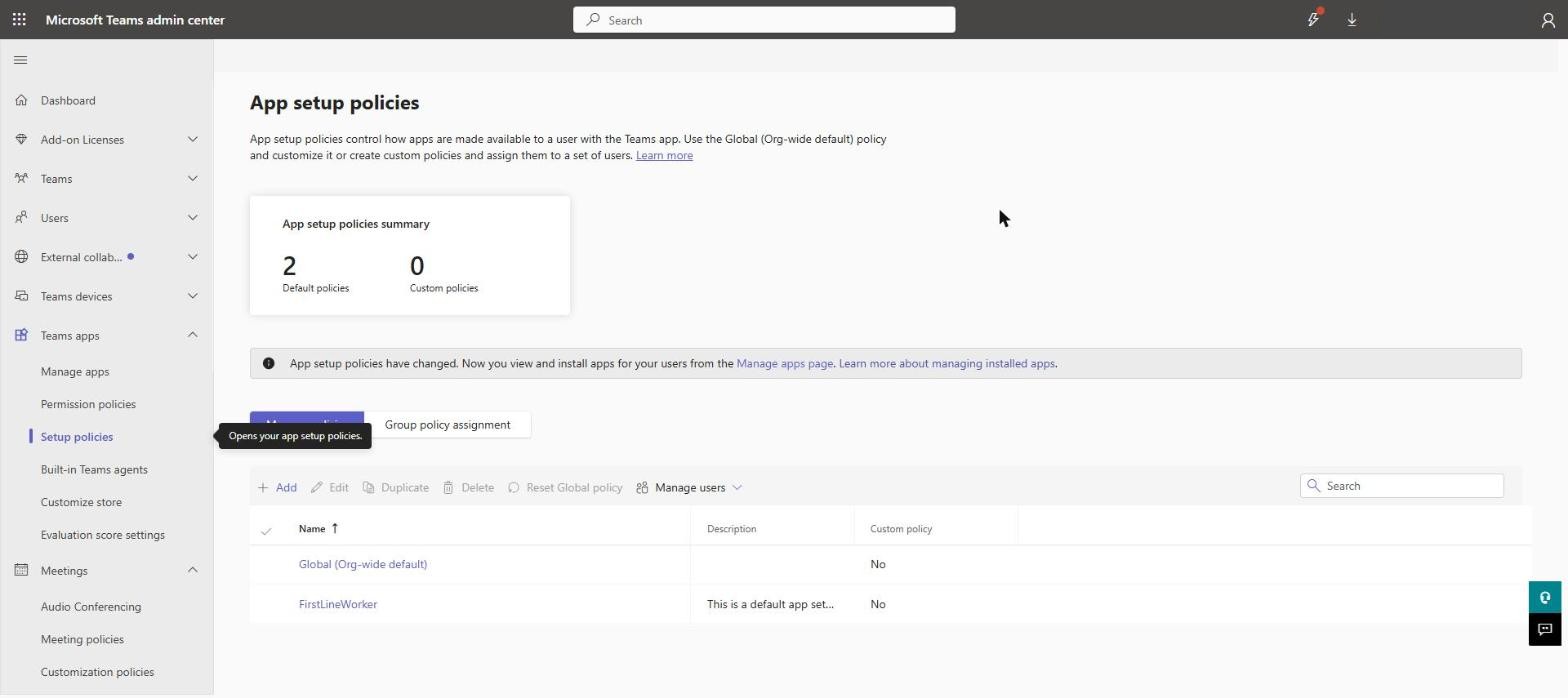
Task: Expand the Users section chevron
Action: tap(193, 217)
